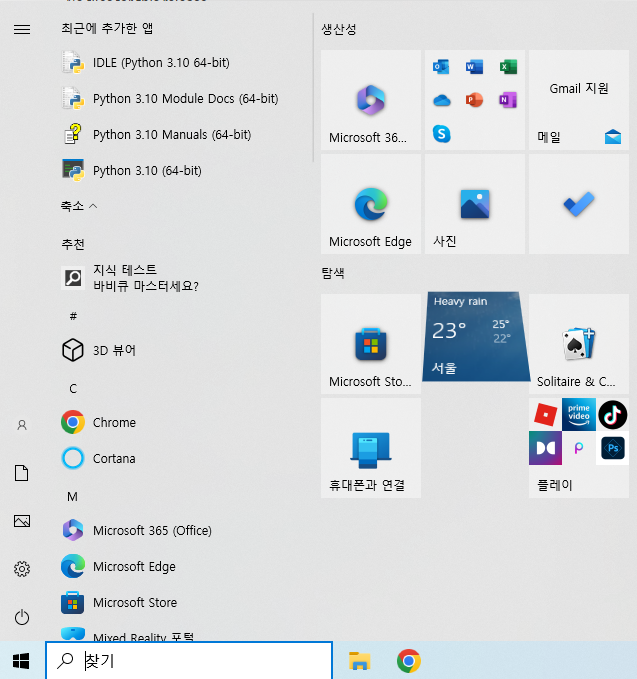Open Photoshop icon in 플레이 tile

[x=612, y=448]
